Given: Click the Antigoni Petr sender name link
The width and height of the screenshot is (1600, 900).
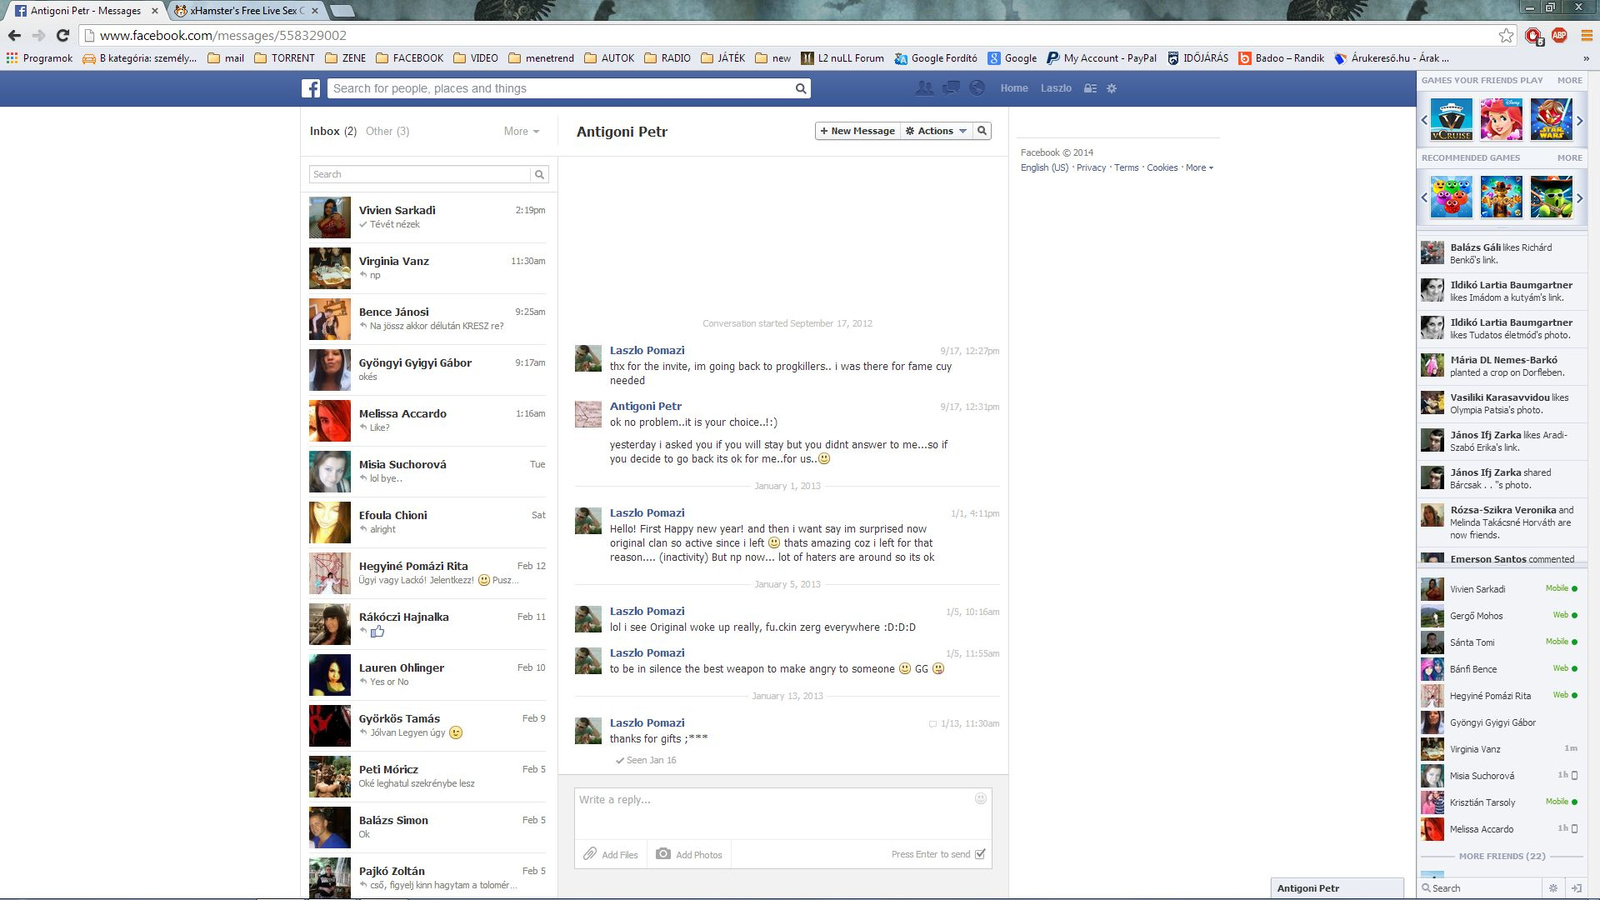Looking at the screenshot, I should point(645,406).
